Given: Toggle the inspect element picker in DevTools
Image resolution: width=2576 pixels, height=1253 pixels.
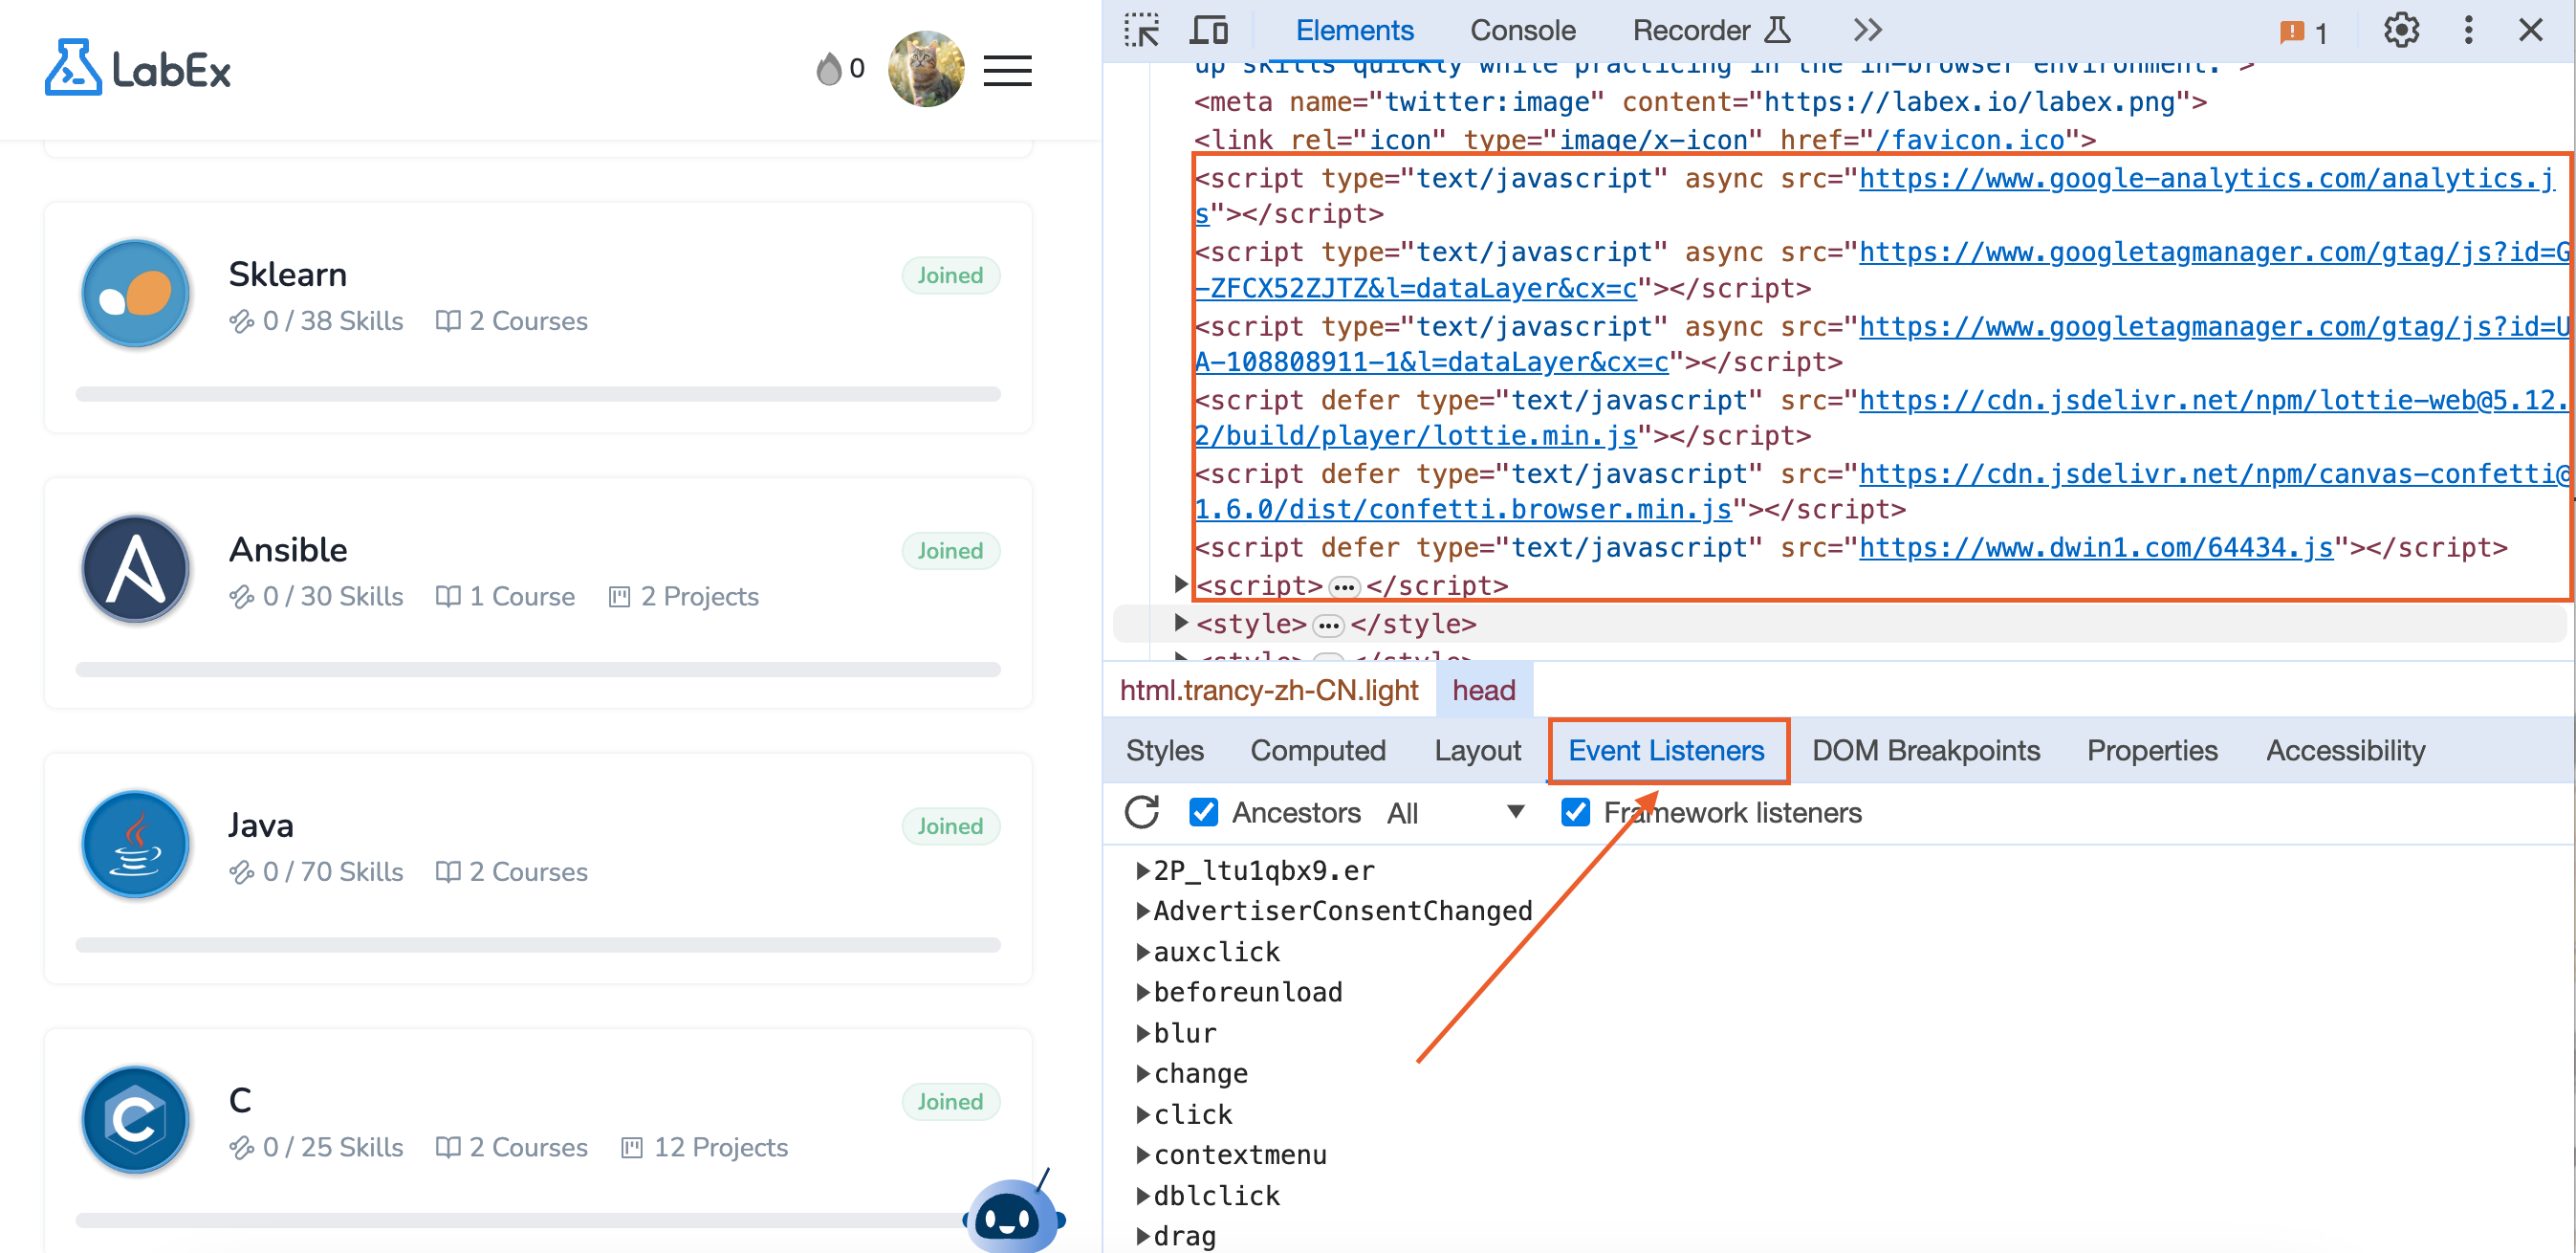Looking at the screenshot, I should (1142, 30).
